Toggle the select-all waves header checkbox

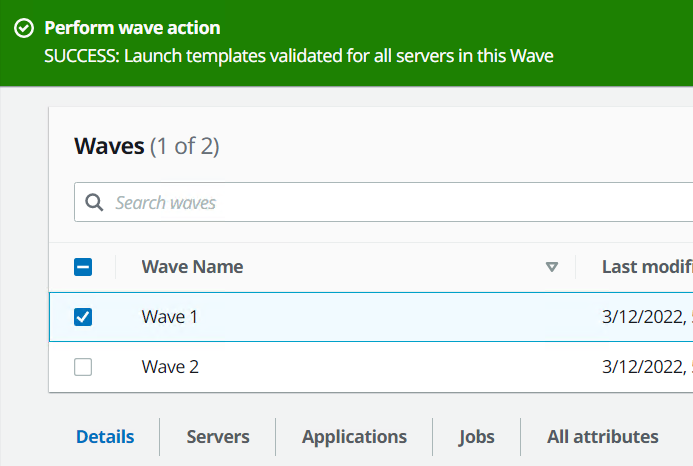[x=83, y=267]
